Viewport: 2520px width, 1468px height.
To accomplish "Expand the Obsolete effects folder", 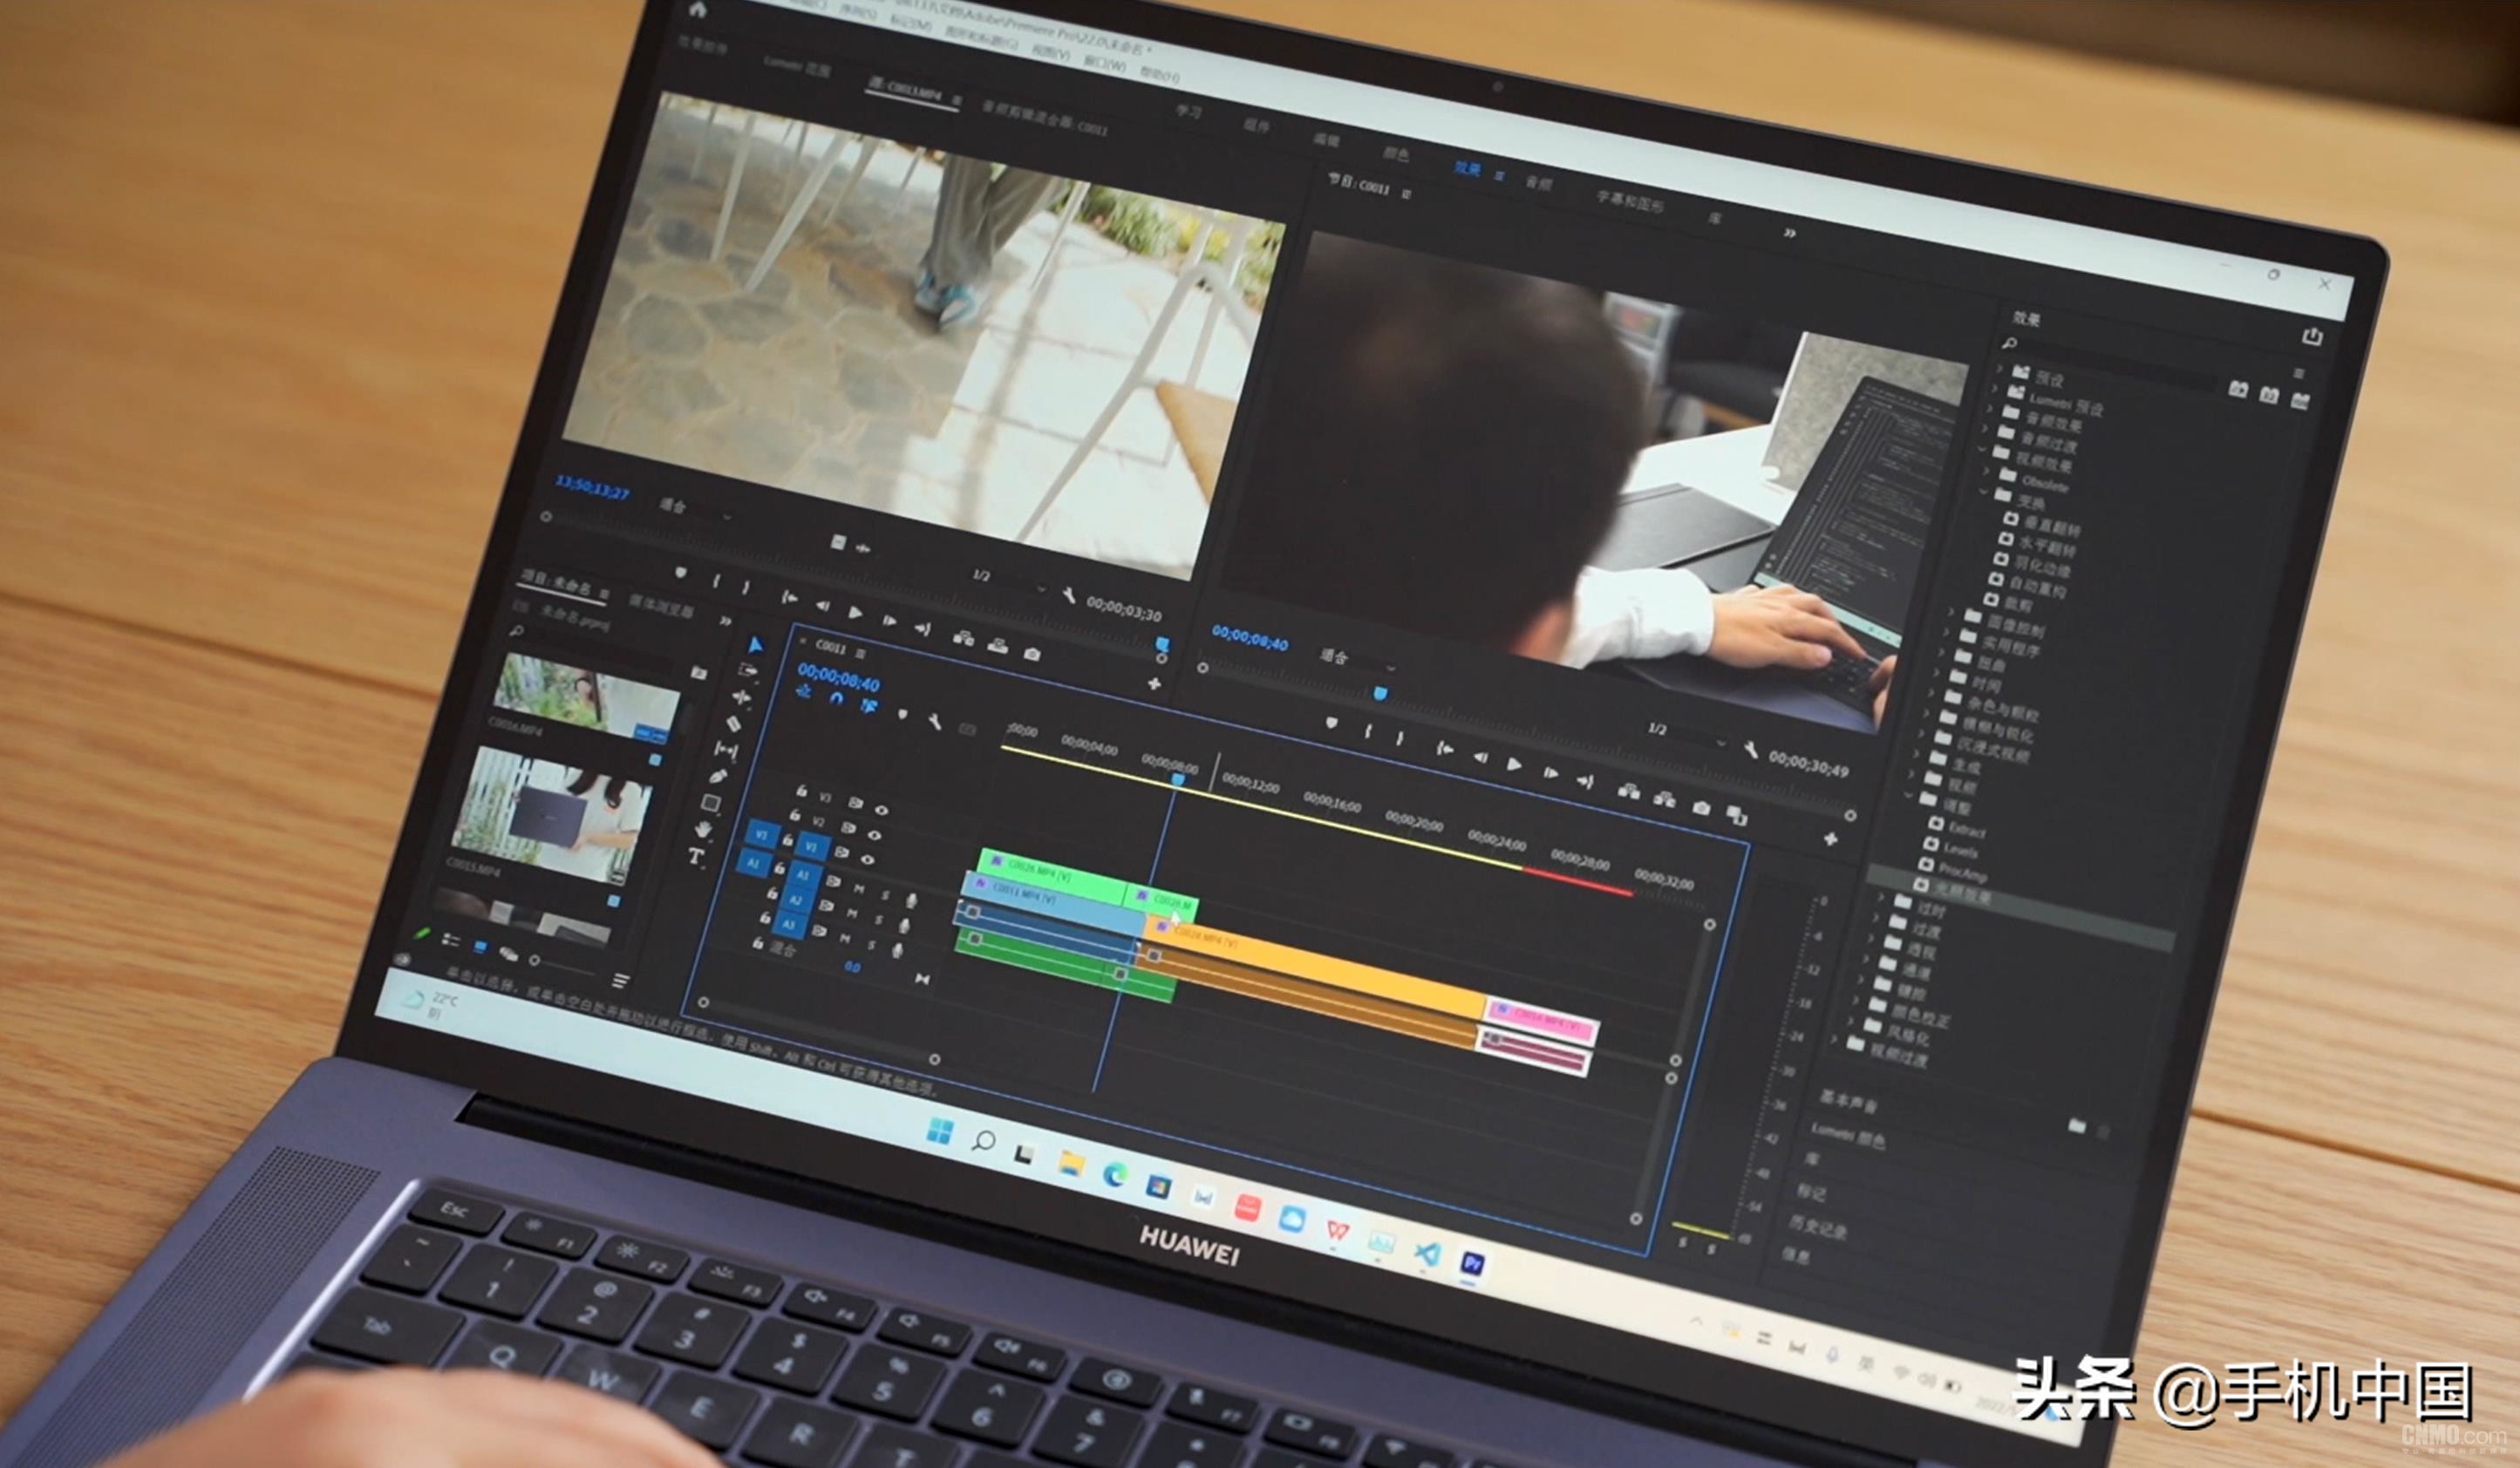I will click(1987, 471).
